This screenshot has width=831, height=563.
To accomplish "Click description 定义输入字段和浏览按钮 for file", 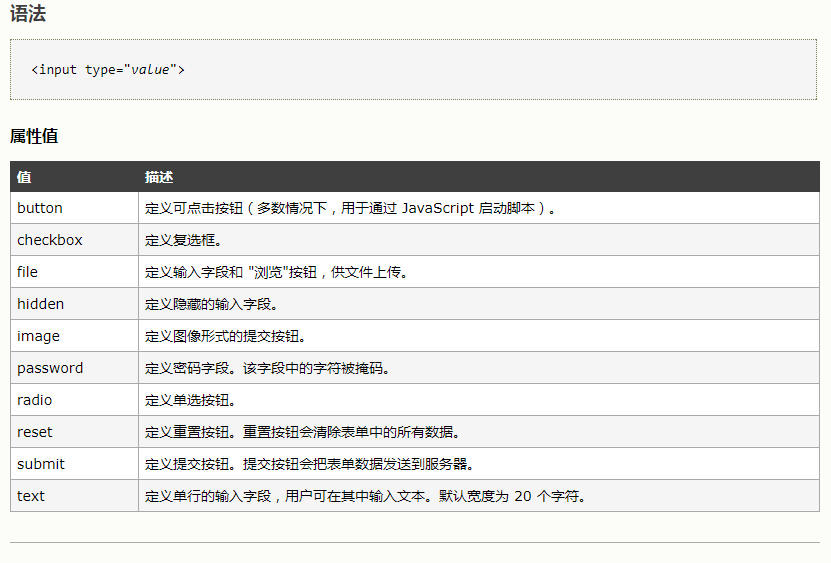I will pyautogui.click(x=276, y=272).
